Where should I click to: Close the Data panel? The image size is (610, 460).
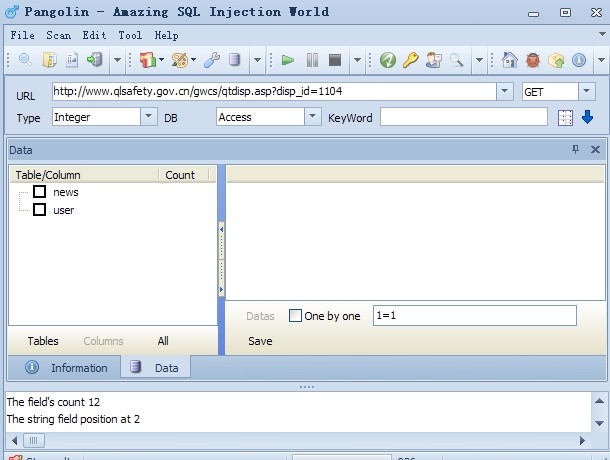coord(595,149)
